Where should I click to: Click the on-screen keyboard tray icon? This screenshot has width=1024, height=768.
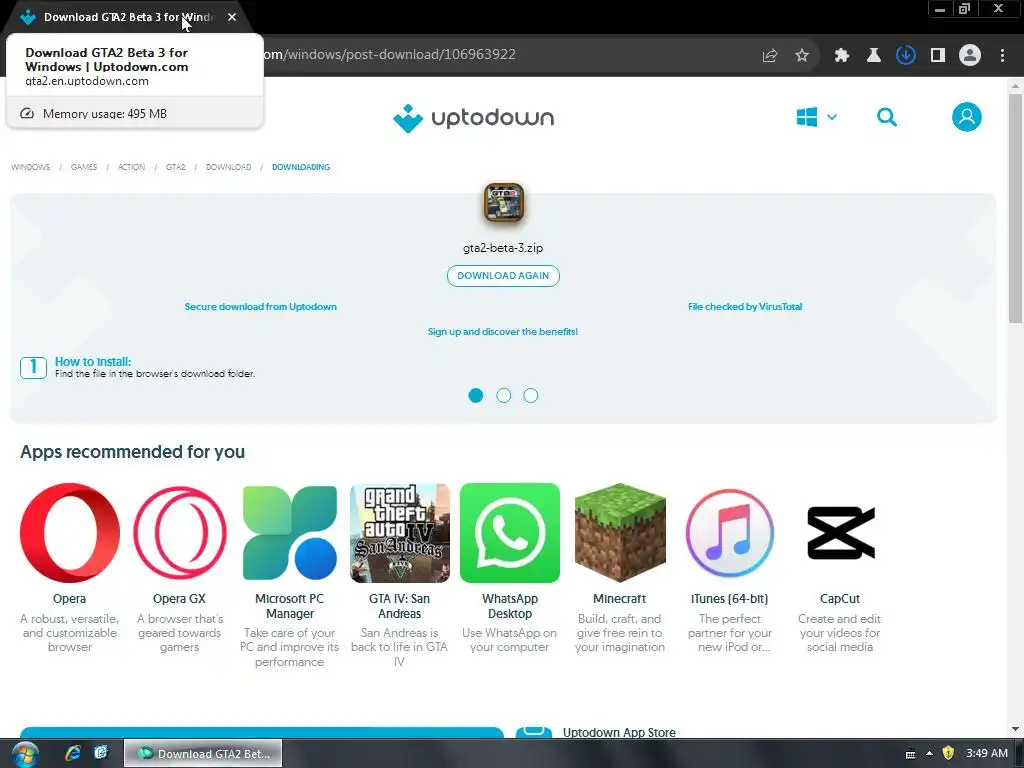point(910,754)
